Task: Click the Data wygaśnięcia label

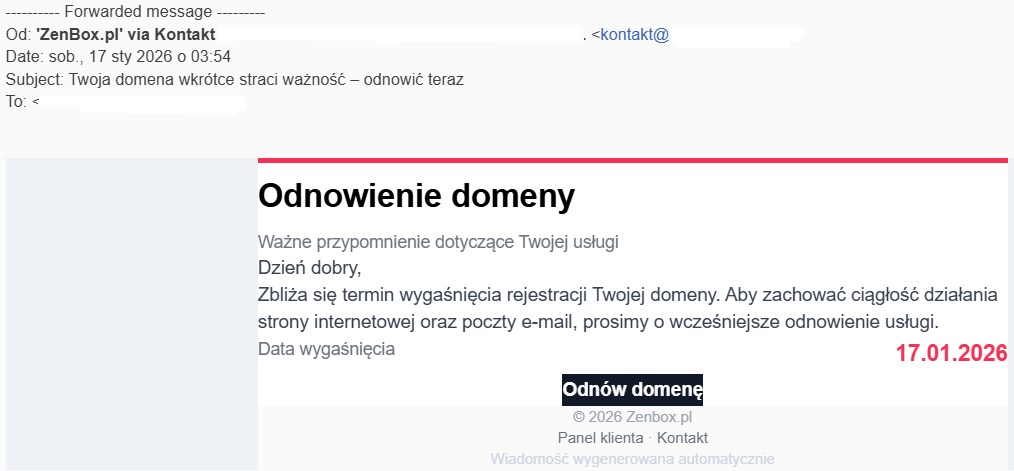Action: [326, 349]
